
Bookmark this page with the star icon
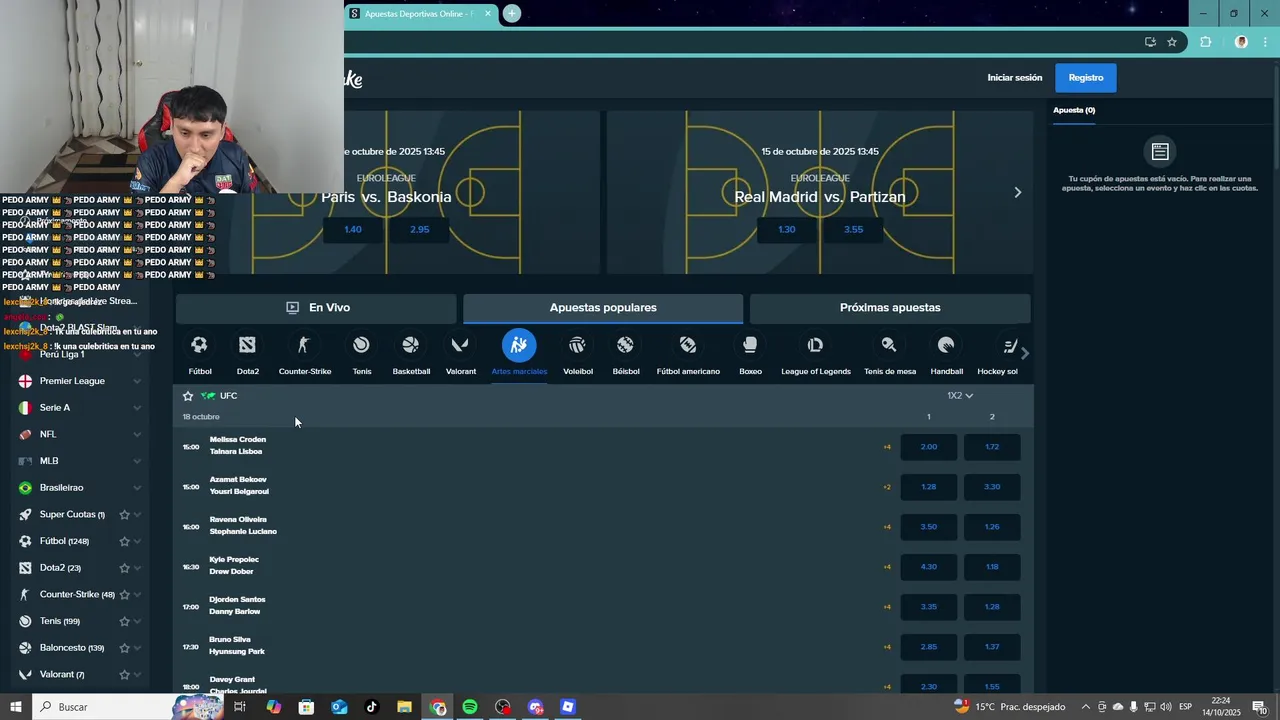click(x=1172, y=42)
